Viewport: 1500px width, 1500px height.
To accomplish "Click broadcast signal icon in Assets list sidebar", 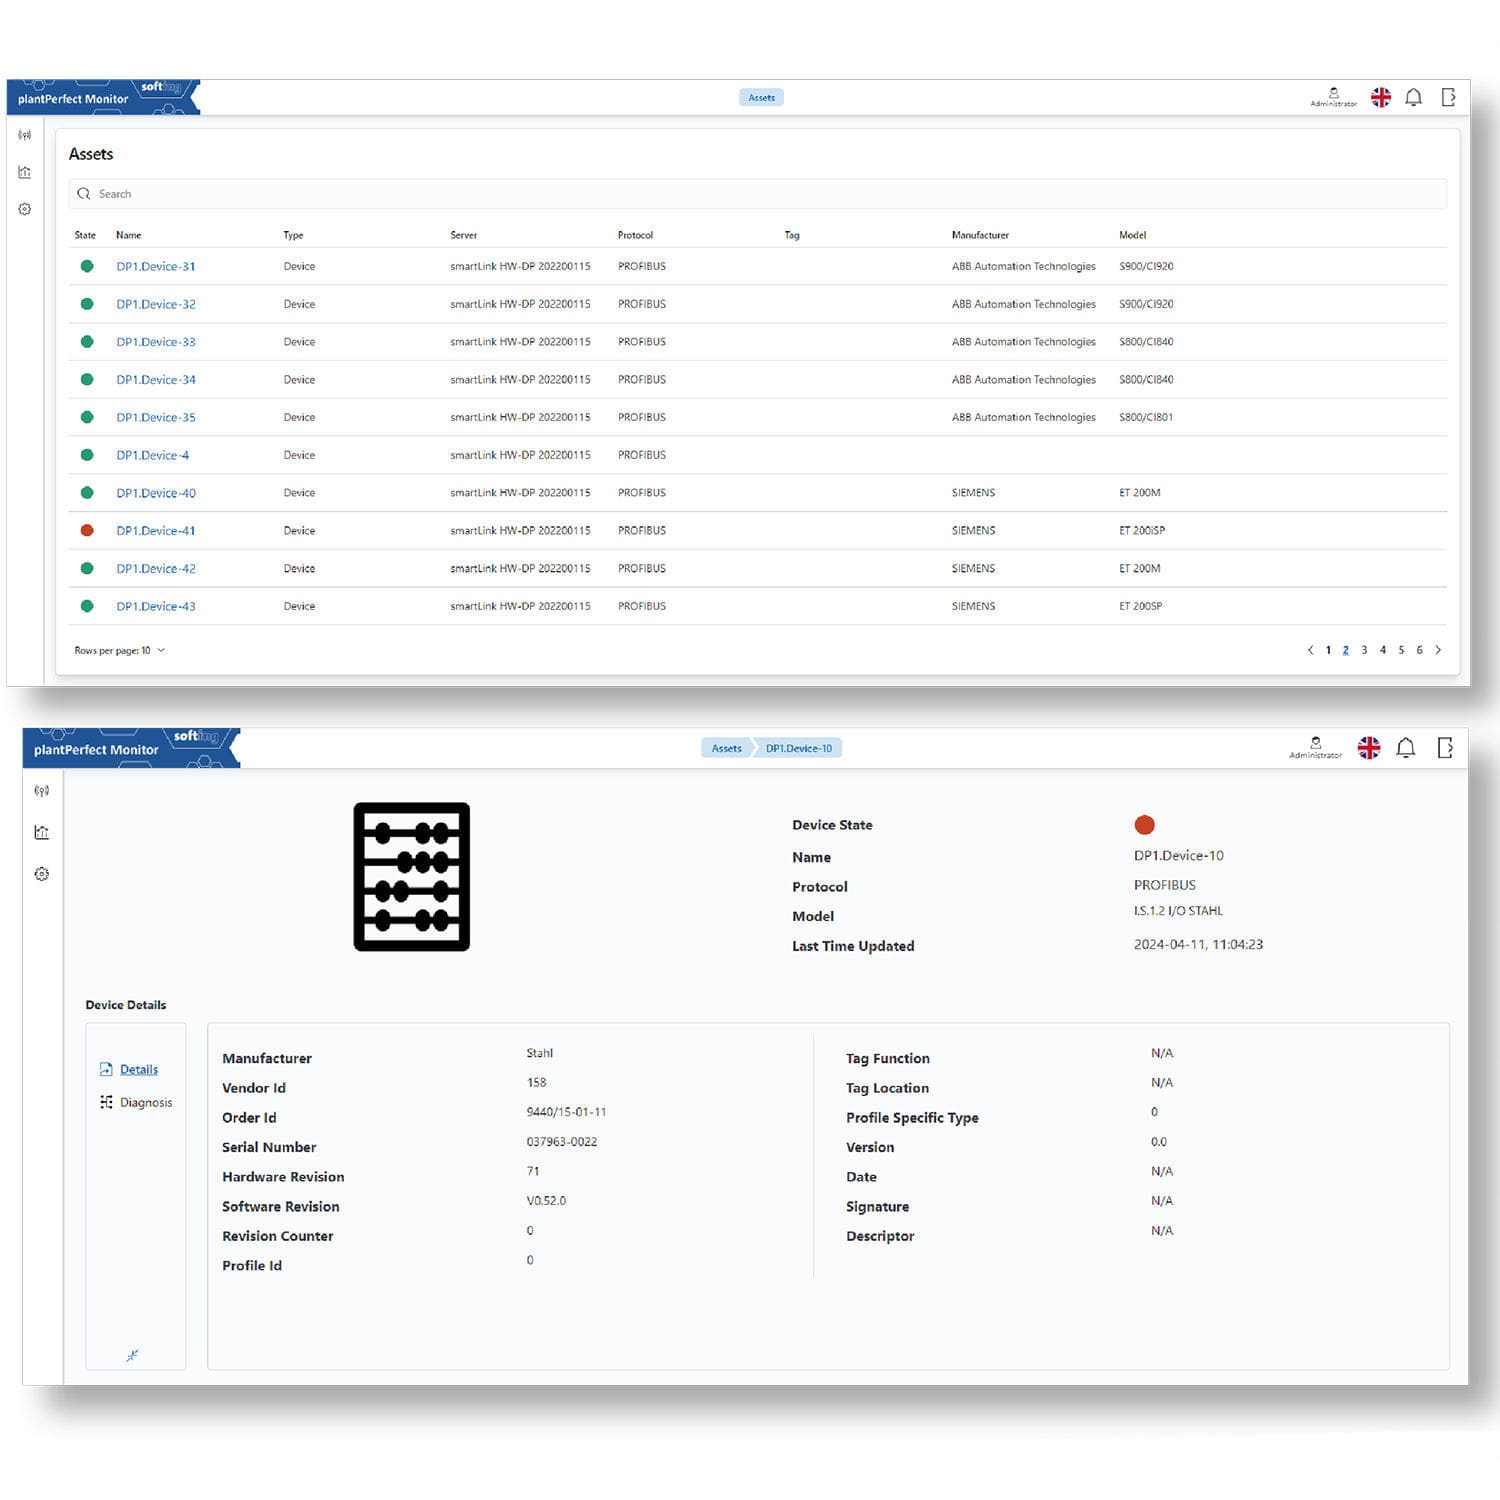I will click(25, 135).
